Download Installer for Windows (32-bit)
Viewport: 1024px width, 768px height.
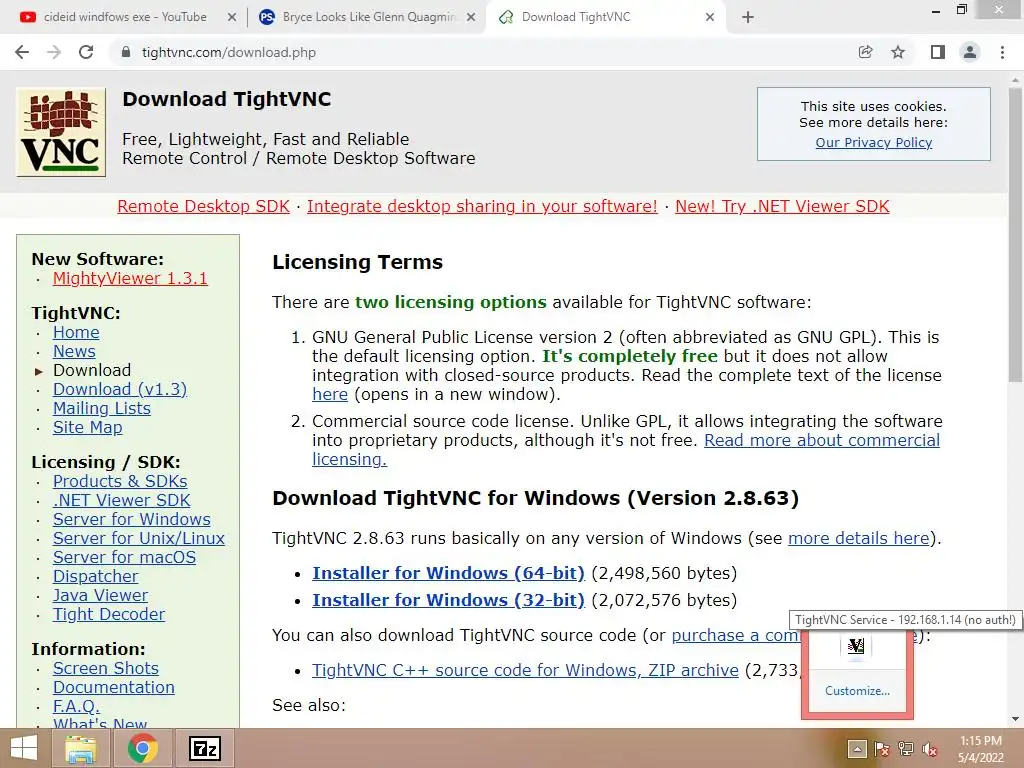click(x=448, y=600)
